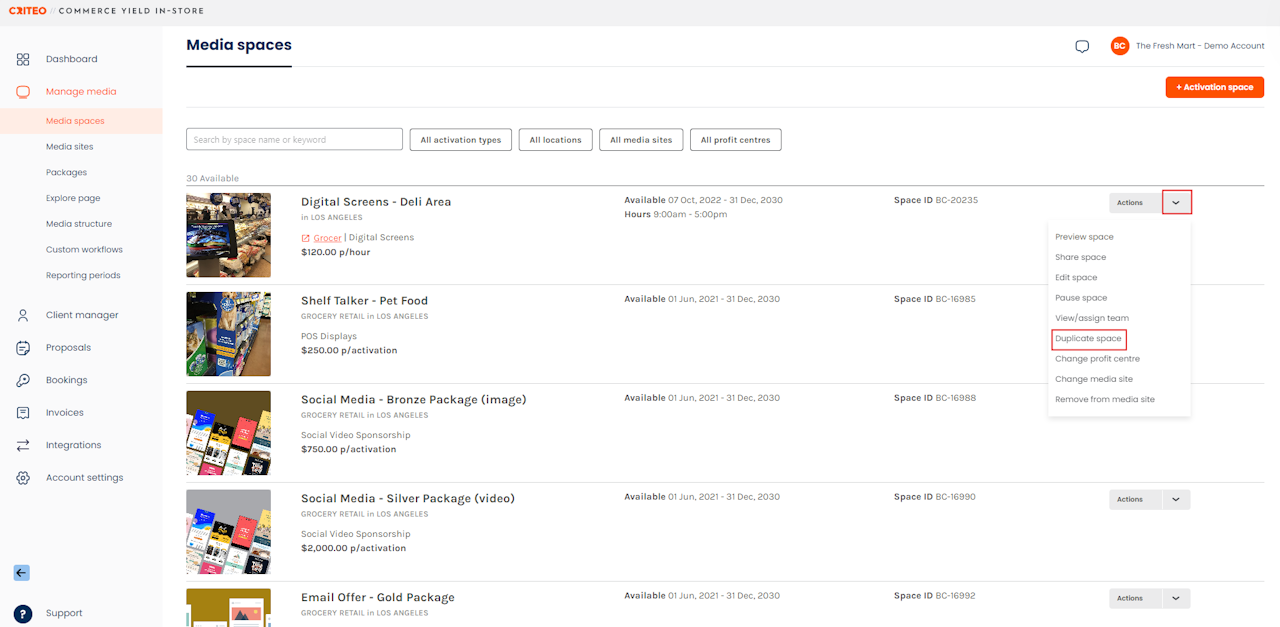
Task: Open the All locations filter dropdown
Action: [x=555, y=140]
